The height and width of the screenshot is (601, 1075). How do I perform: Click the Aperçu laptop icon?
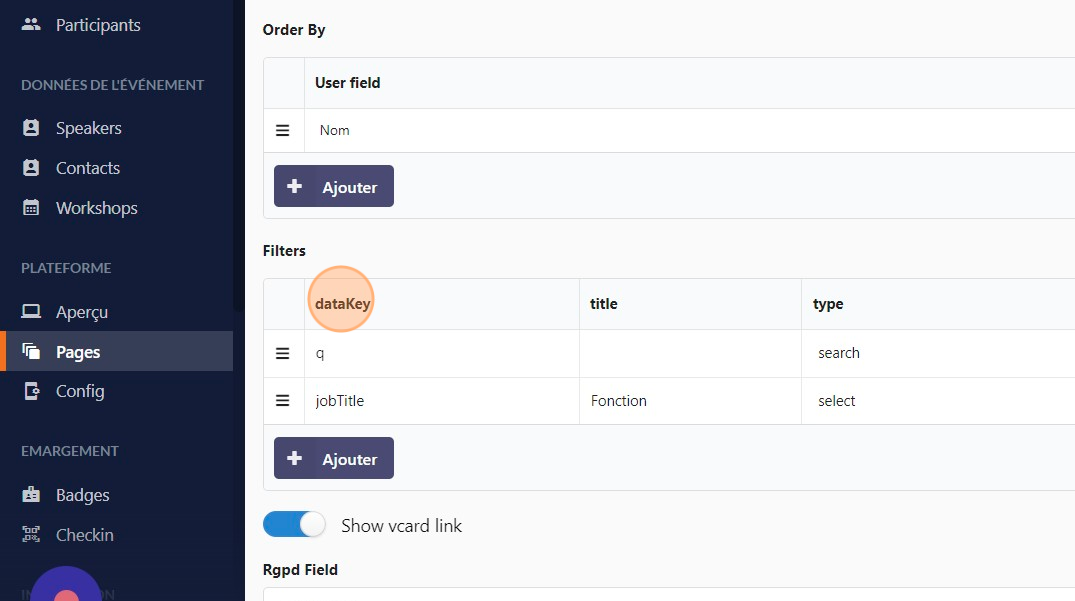point(31,312)
